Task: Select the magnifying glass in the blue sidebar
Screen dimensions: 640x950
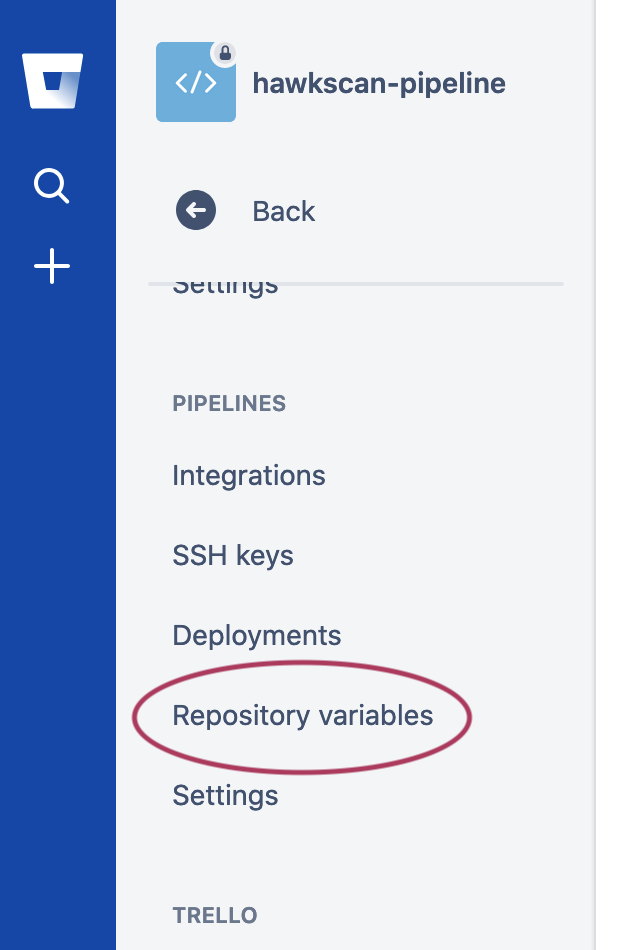Action: click(51, 186)
